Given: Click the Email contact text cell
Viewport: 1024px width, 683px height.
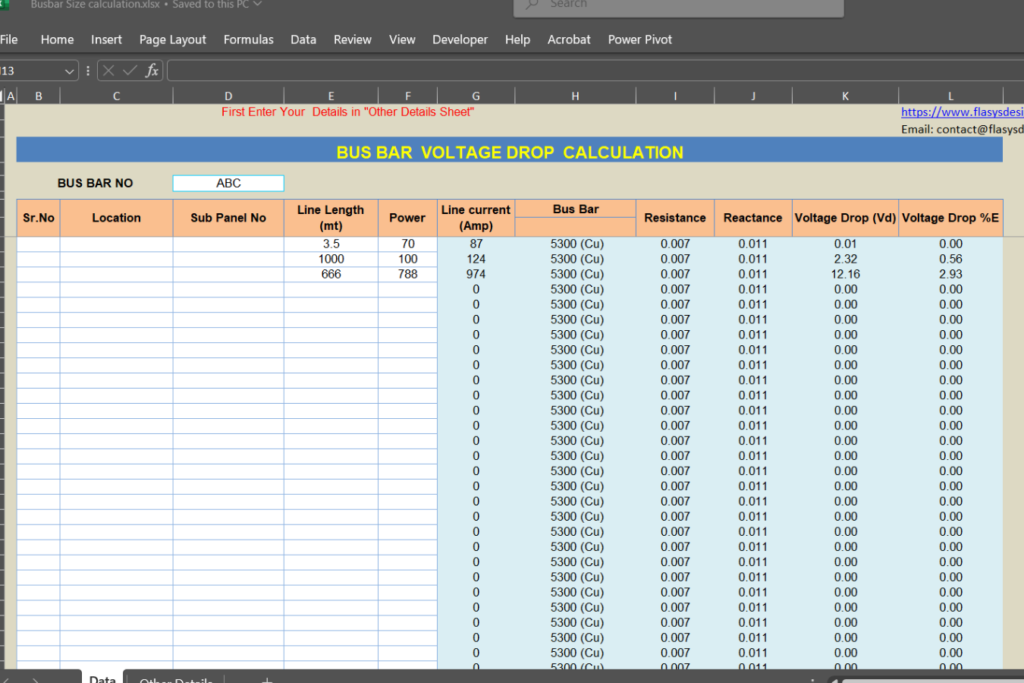Looking at the screenshot, I should coord(962,129).
